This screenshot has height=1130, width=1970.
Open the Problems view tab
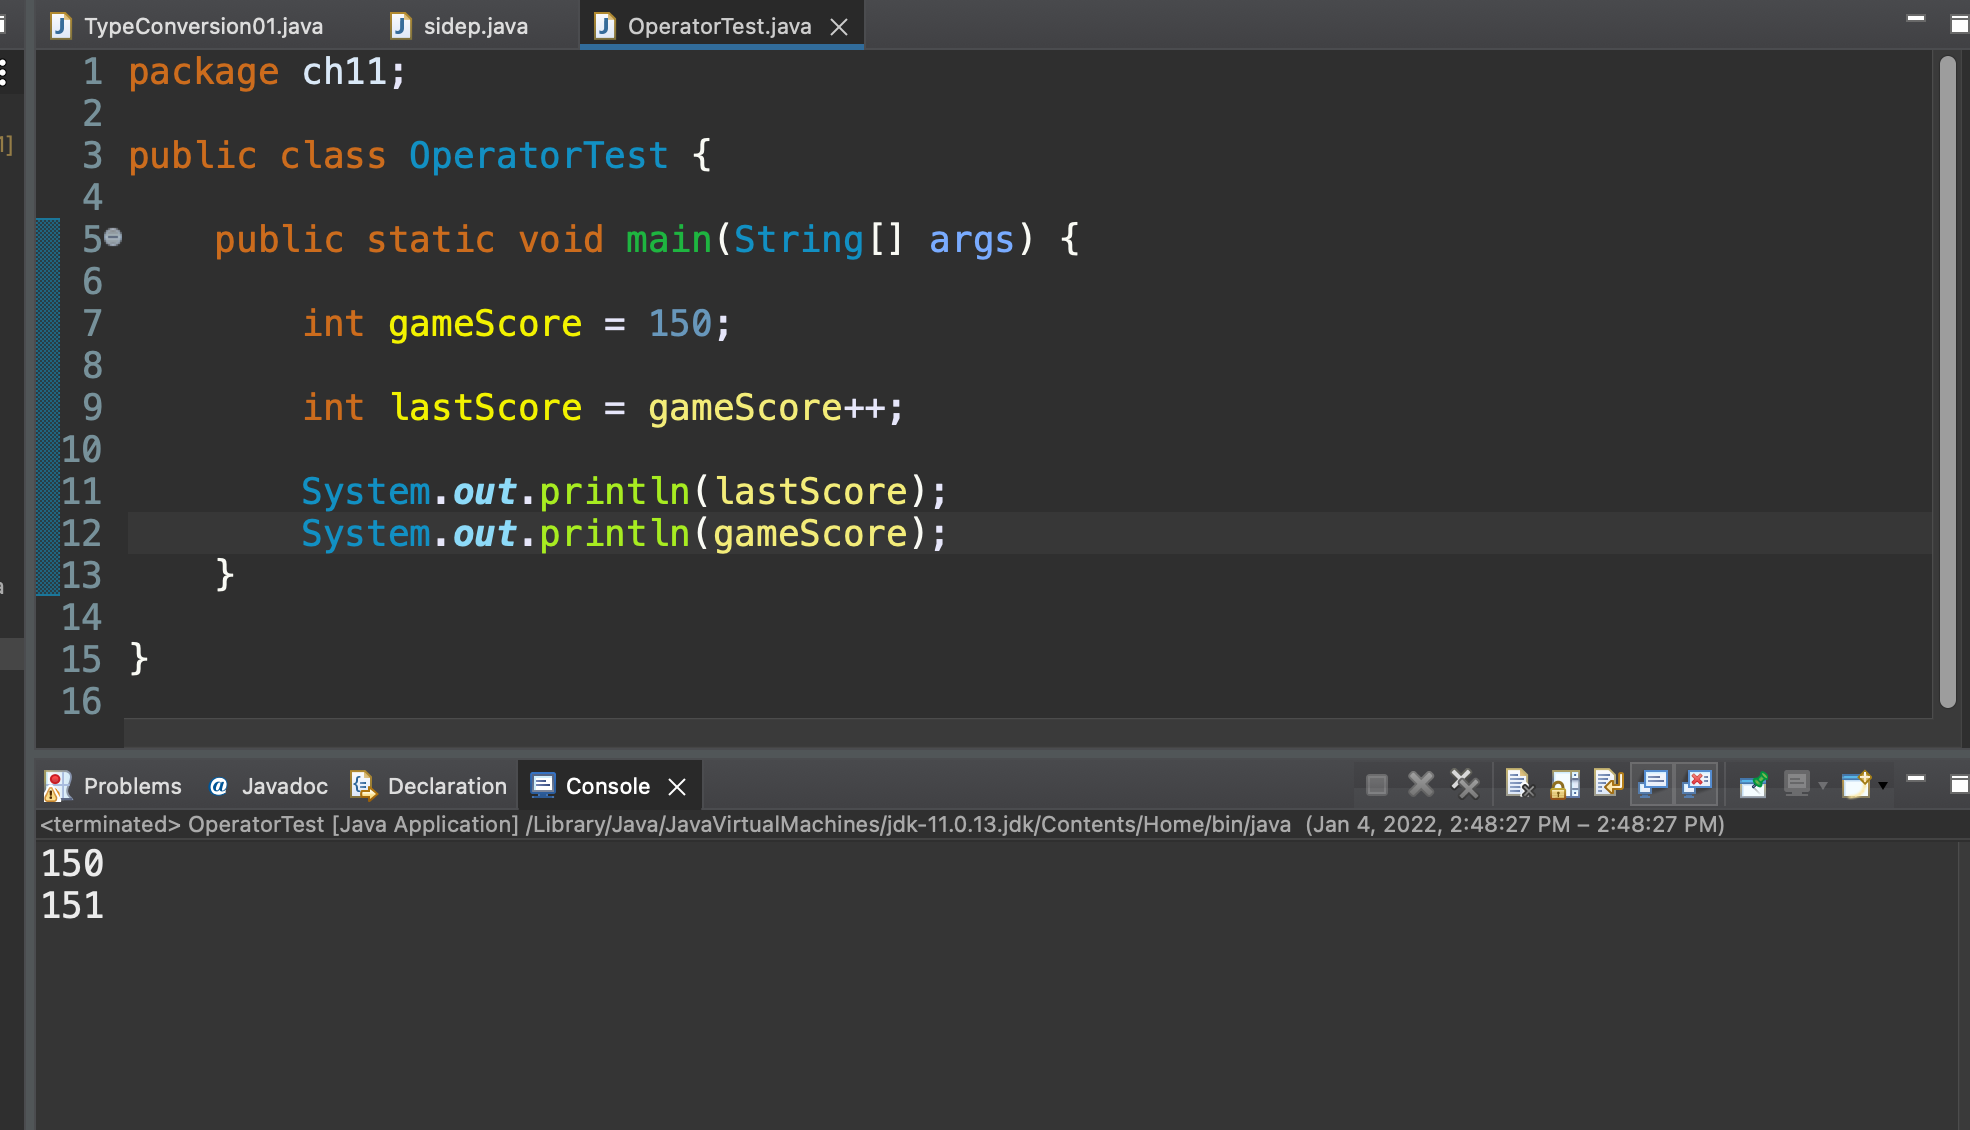click(x=132, y=786)
